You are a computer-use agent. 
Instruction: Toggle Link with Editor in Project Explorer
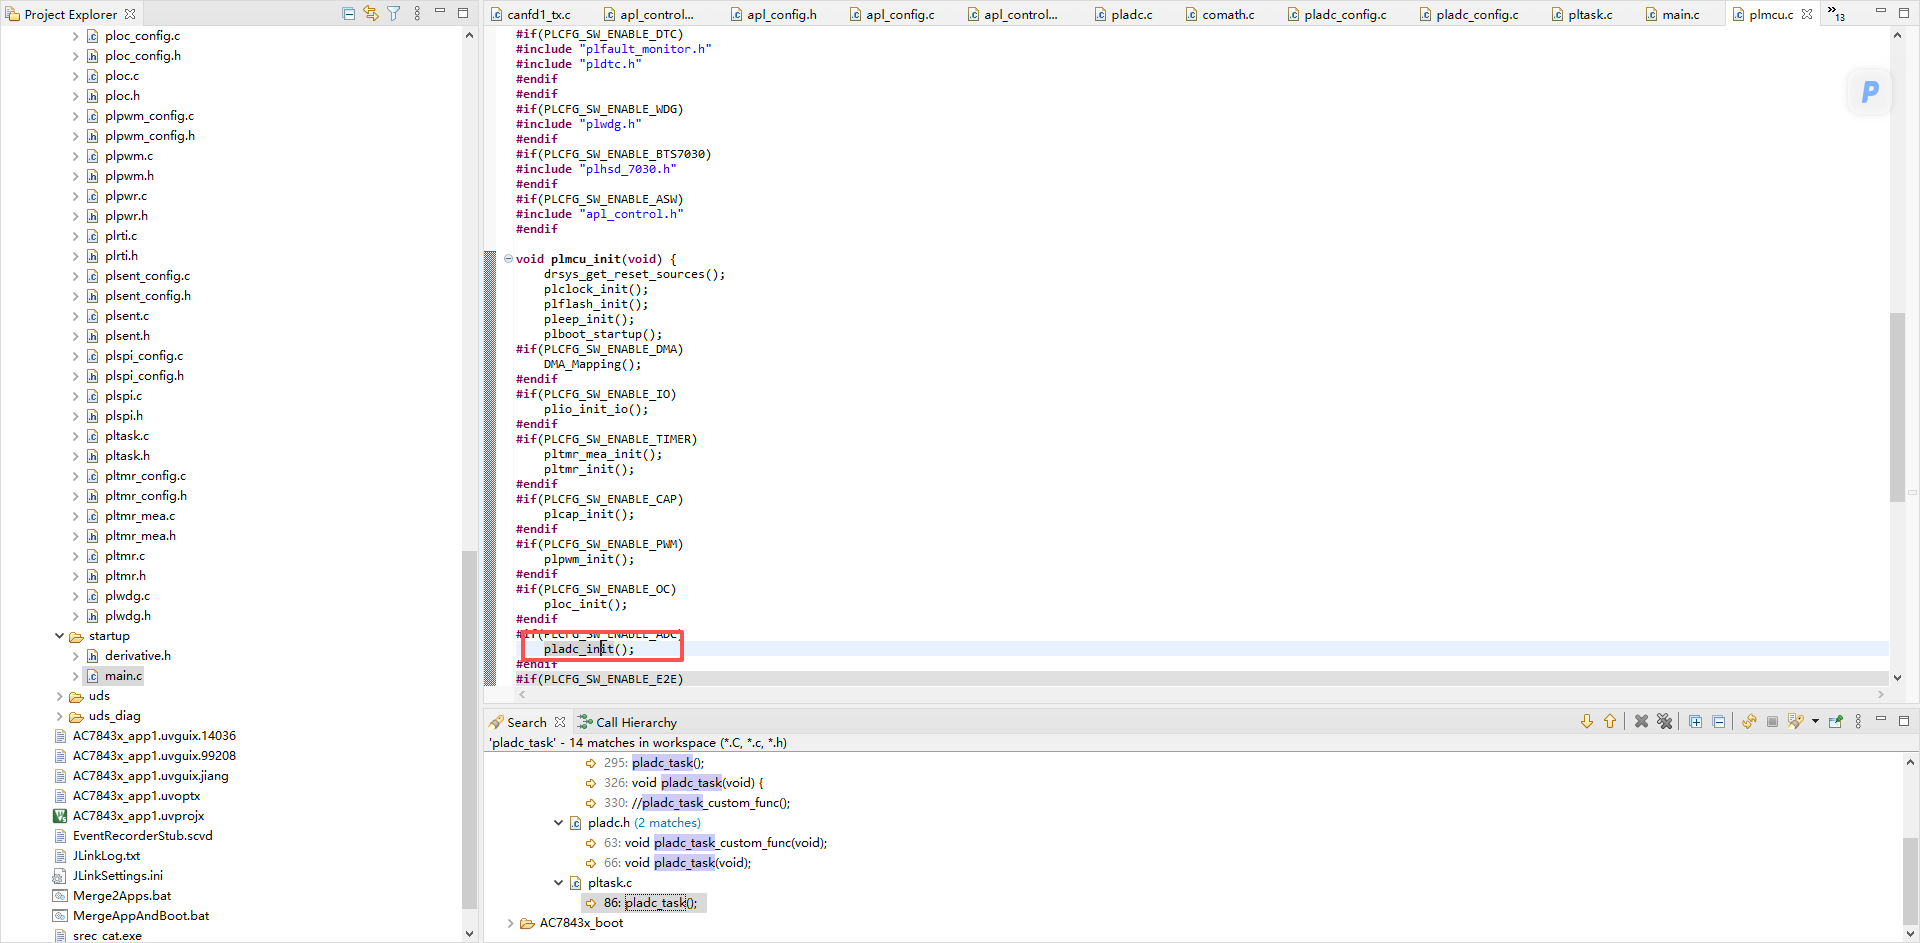[371, 14]
